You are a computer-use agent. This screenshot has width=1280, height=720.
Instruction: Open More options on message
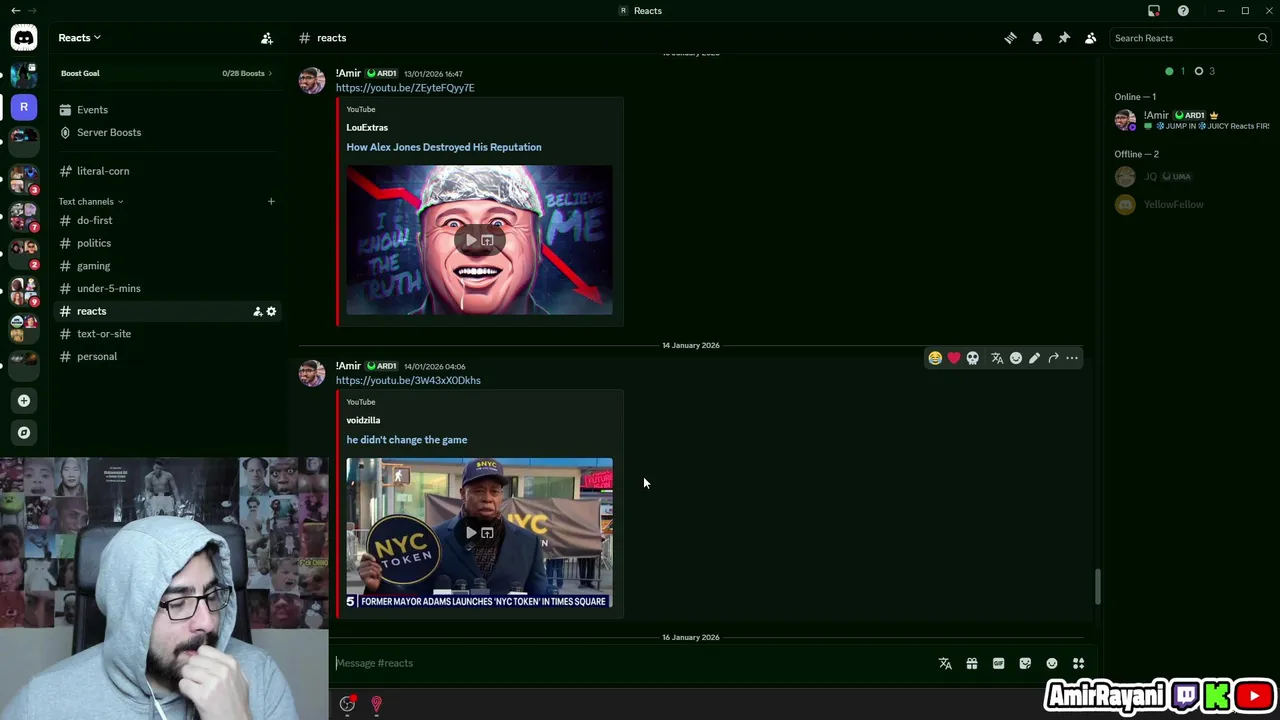click(x=1072, y=358)
